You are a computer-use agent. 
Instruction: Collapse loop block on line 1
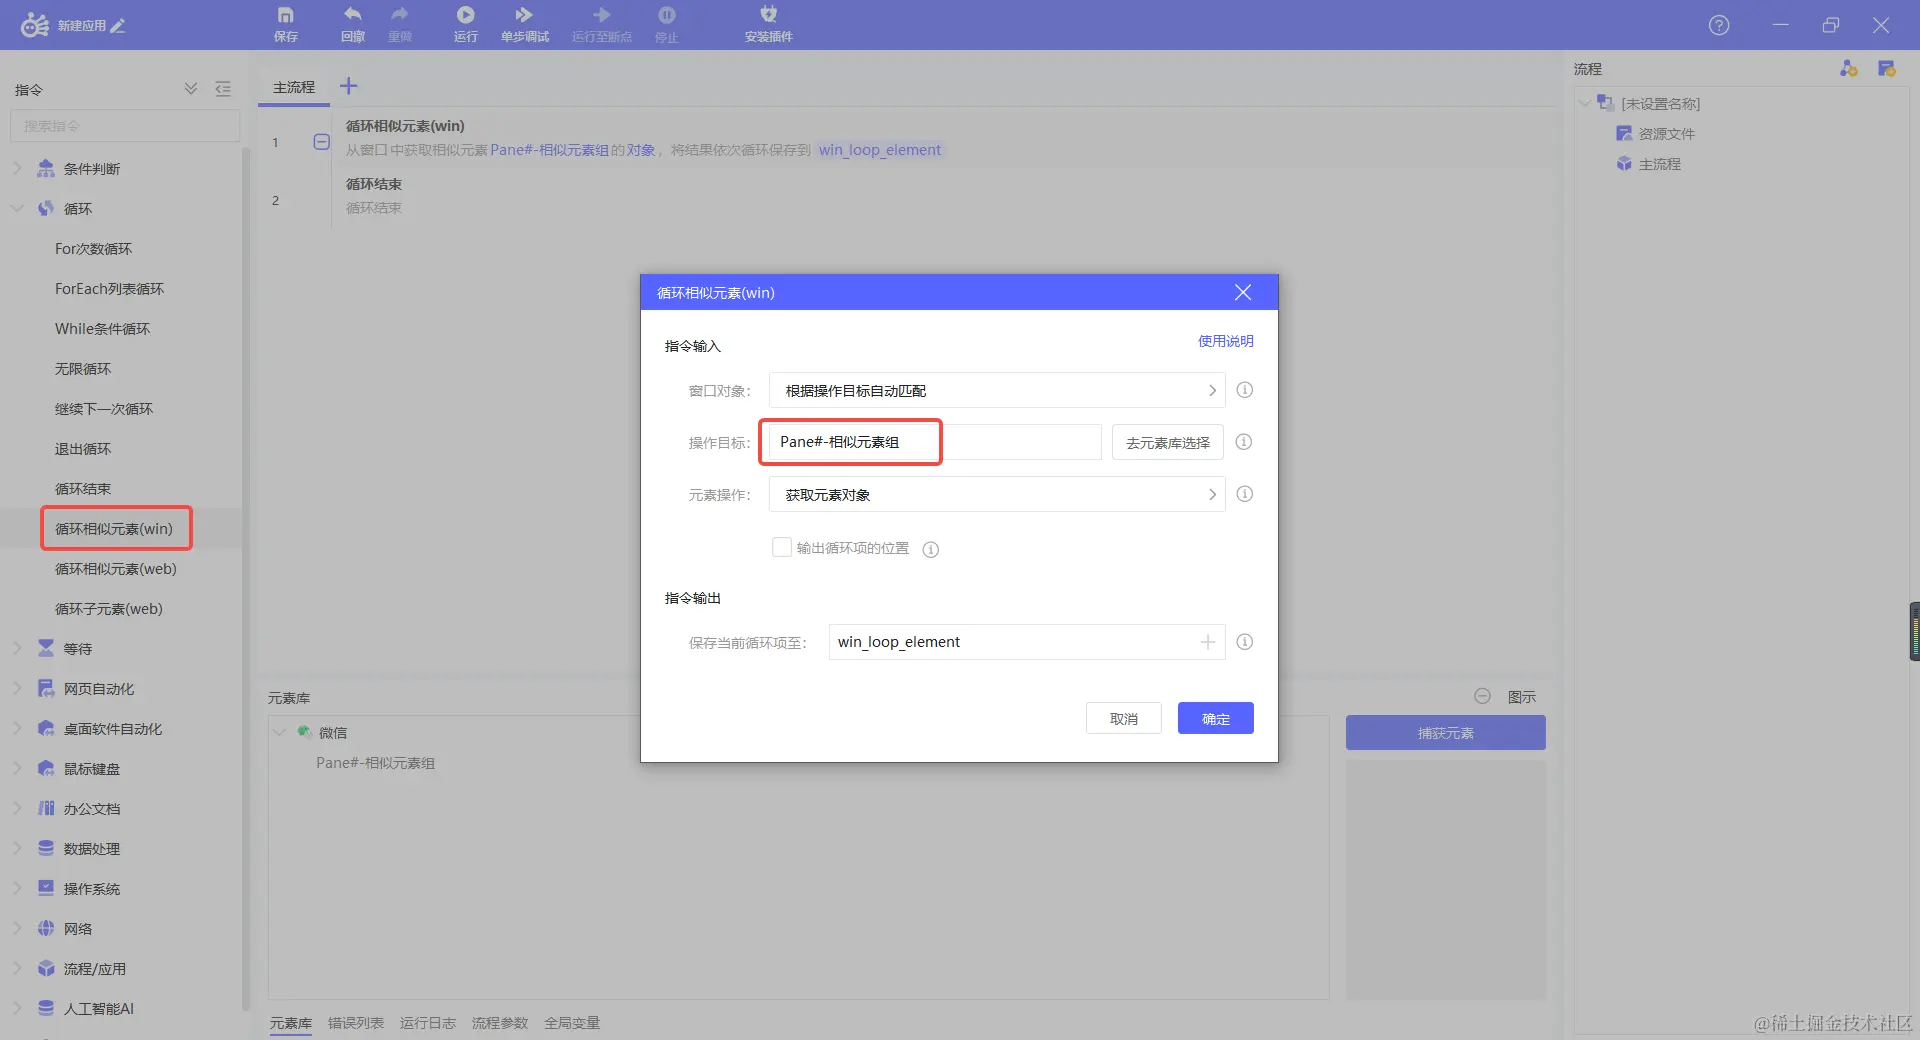[321, 142]
